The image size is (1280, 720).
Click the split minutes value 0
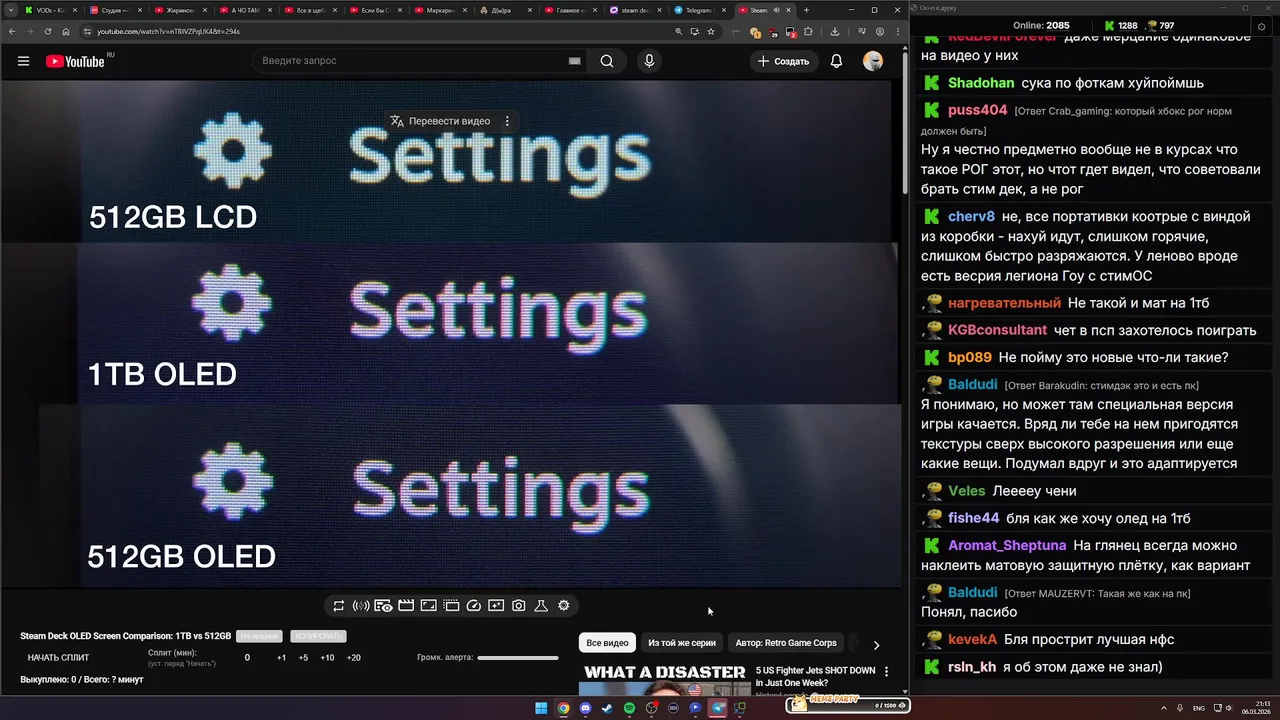[247, 658]
